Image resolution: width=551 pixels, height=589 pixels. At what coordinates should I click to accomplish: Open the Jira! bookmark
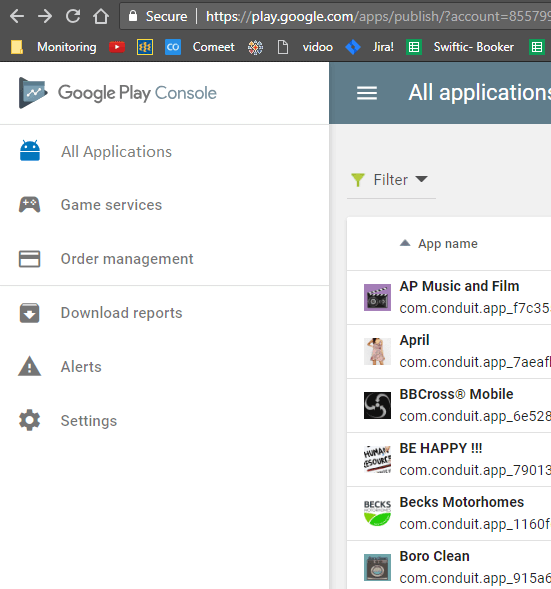click(x=383, y=47)
